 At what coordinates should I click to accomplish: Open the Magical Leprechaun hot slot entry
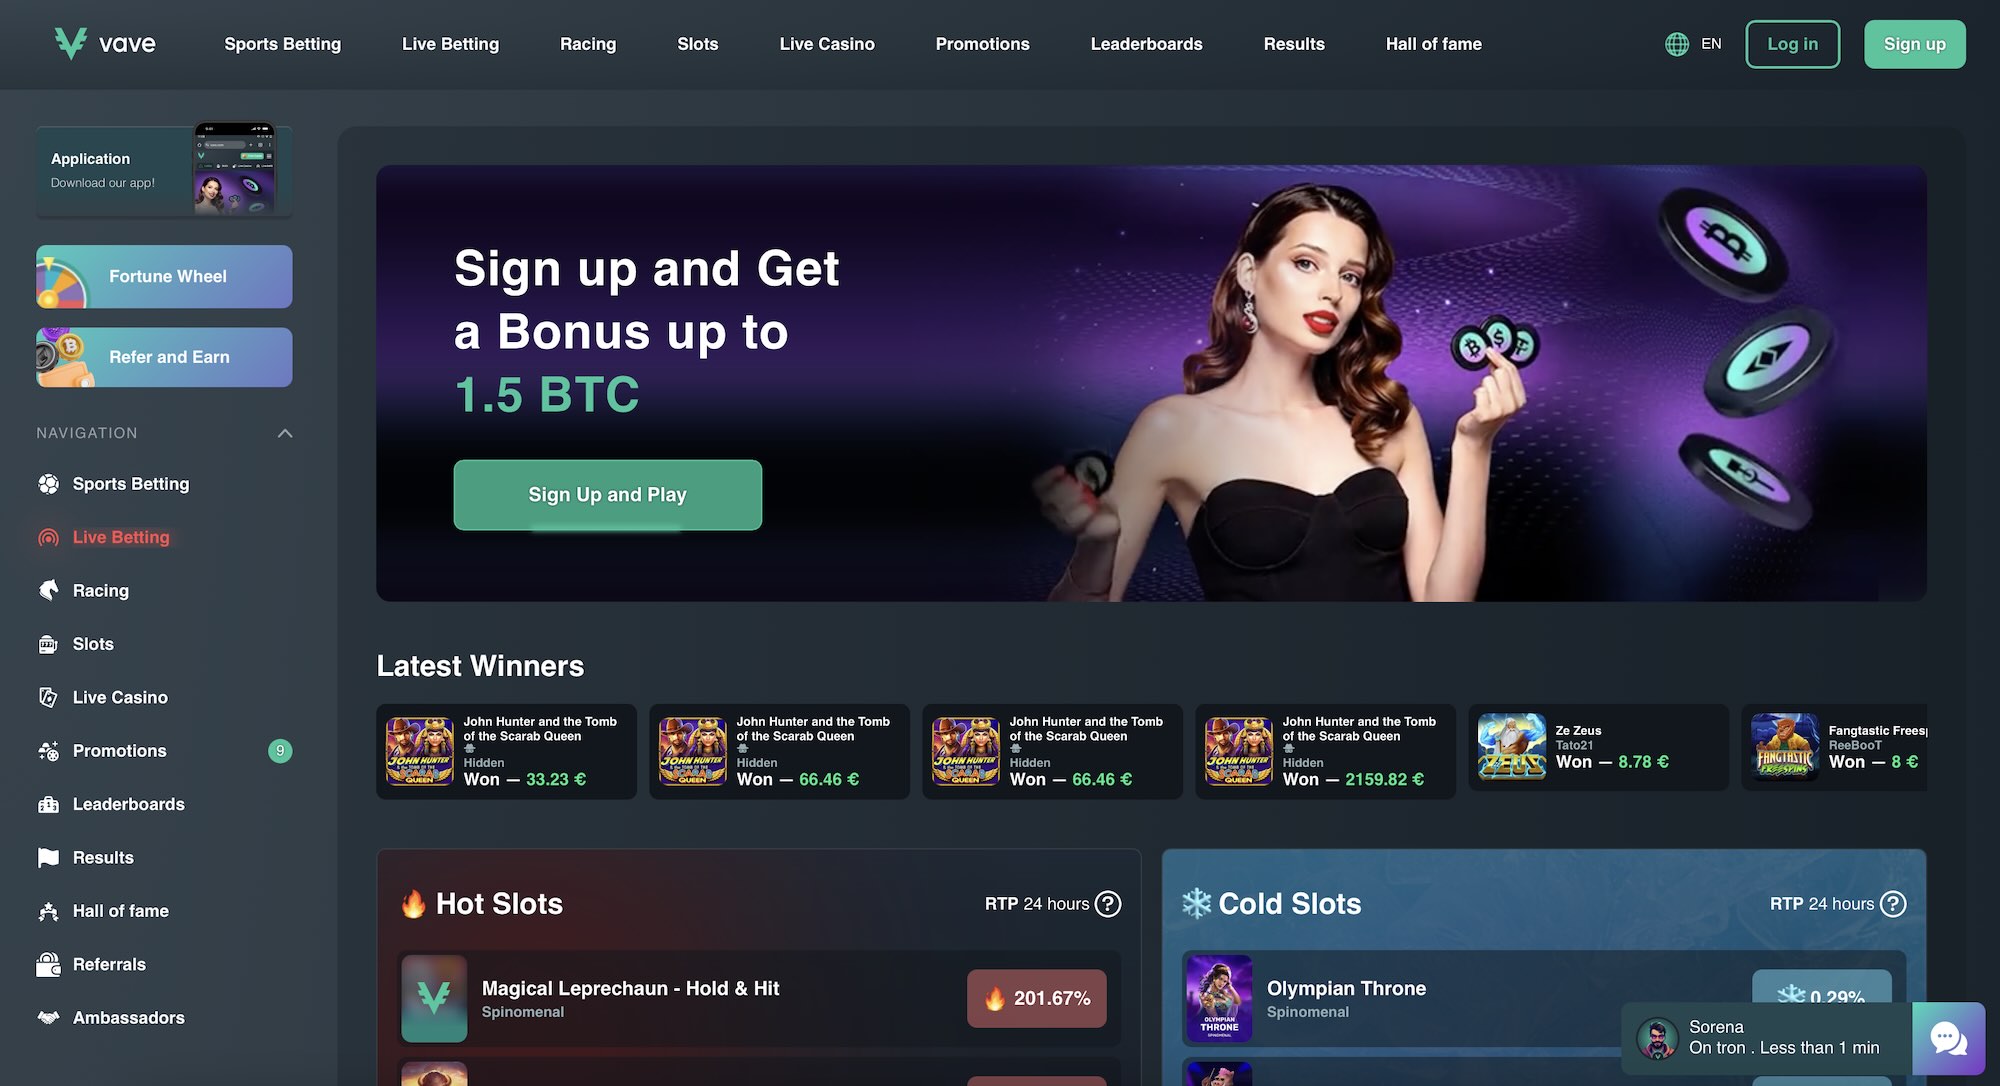(x=759, y=998)
